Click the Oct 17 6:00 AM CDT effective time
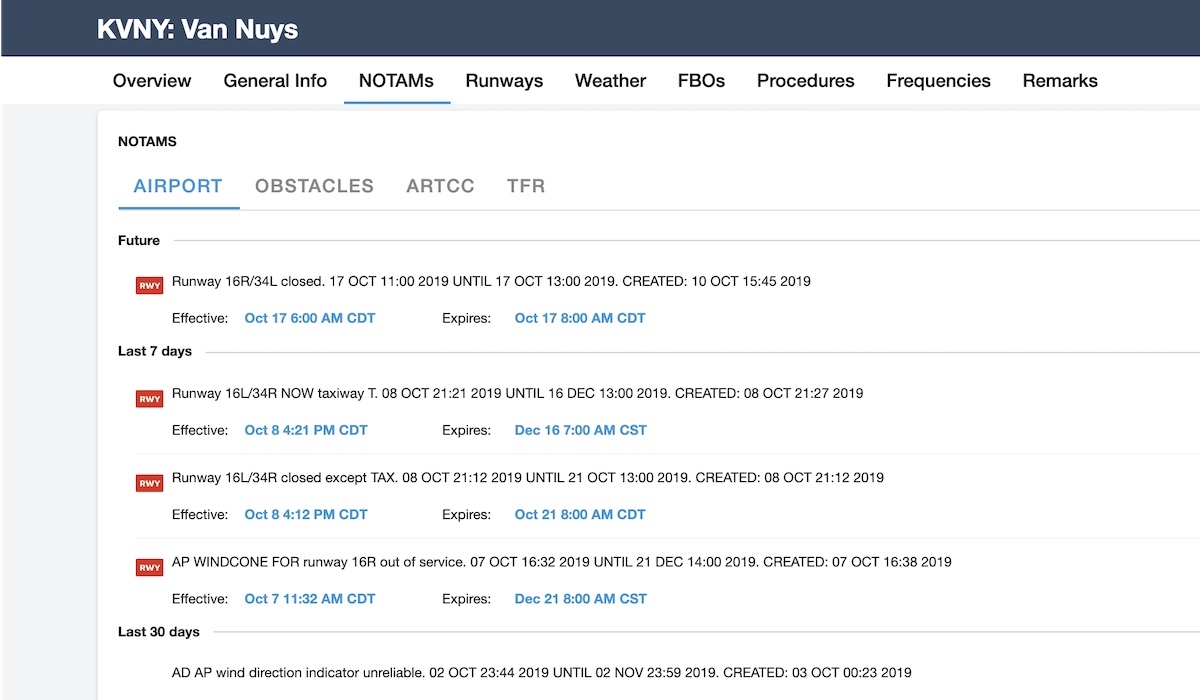1200x700 pixels. click(310, 318)
